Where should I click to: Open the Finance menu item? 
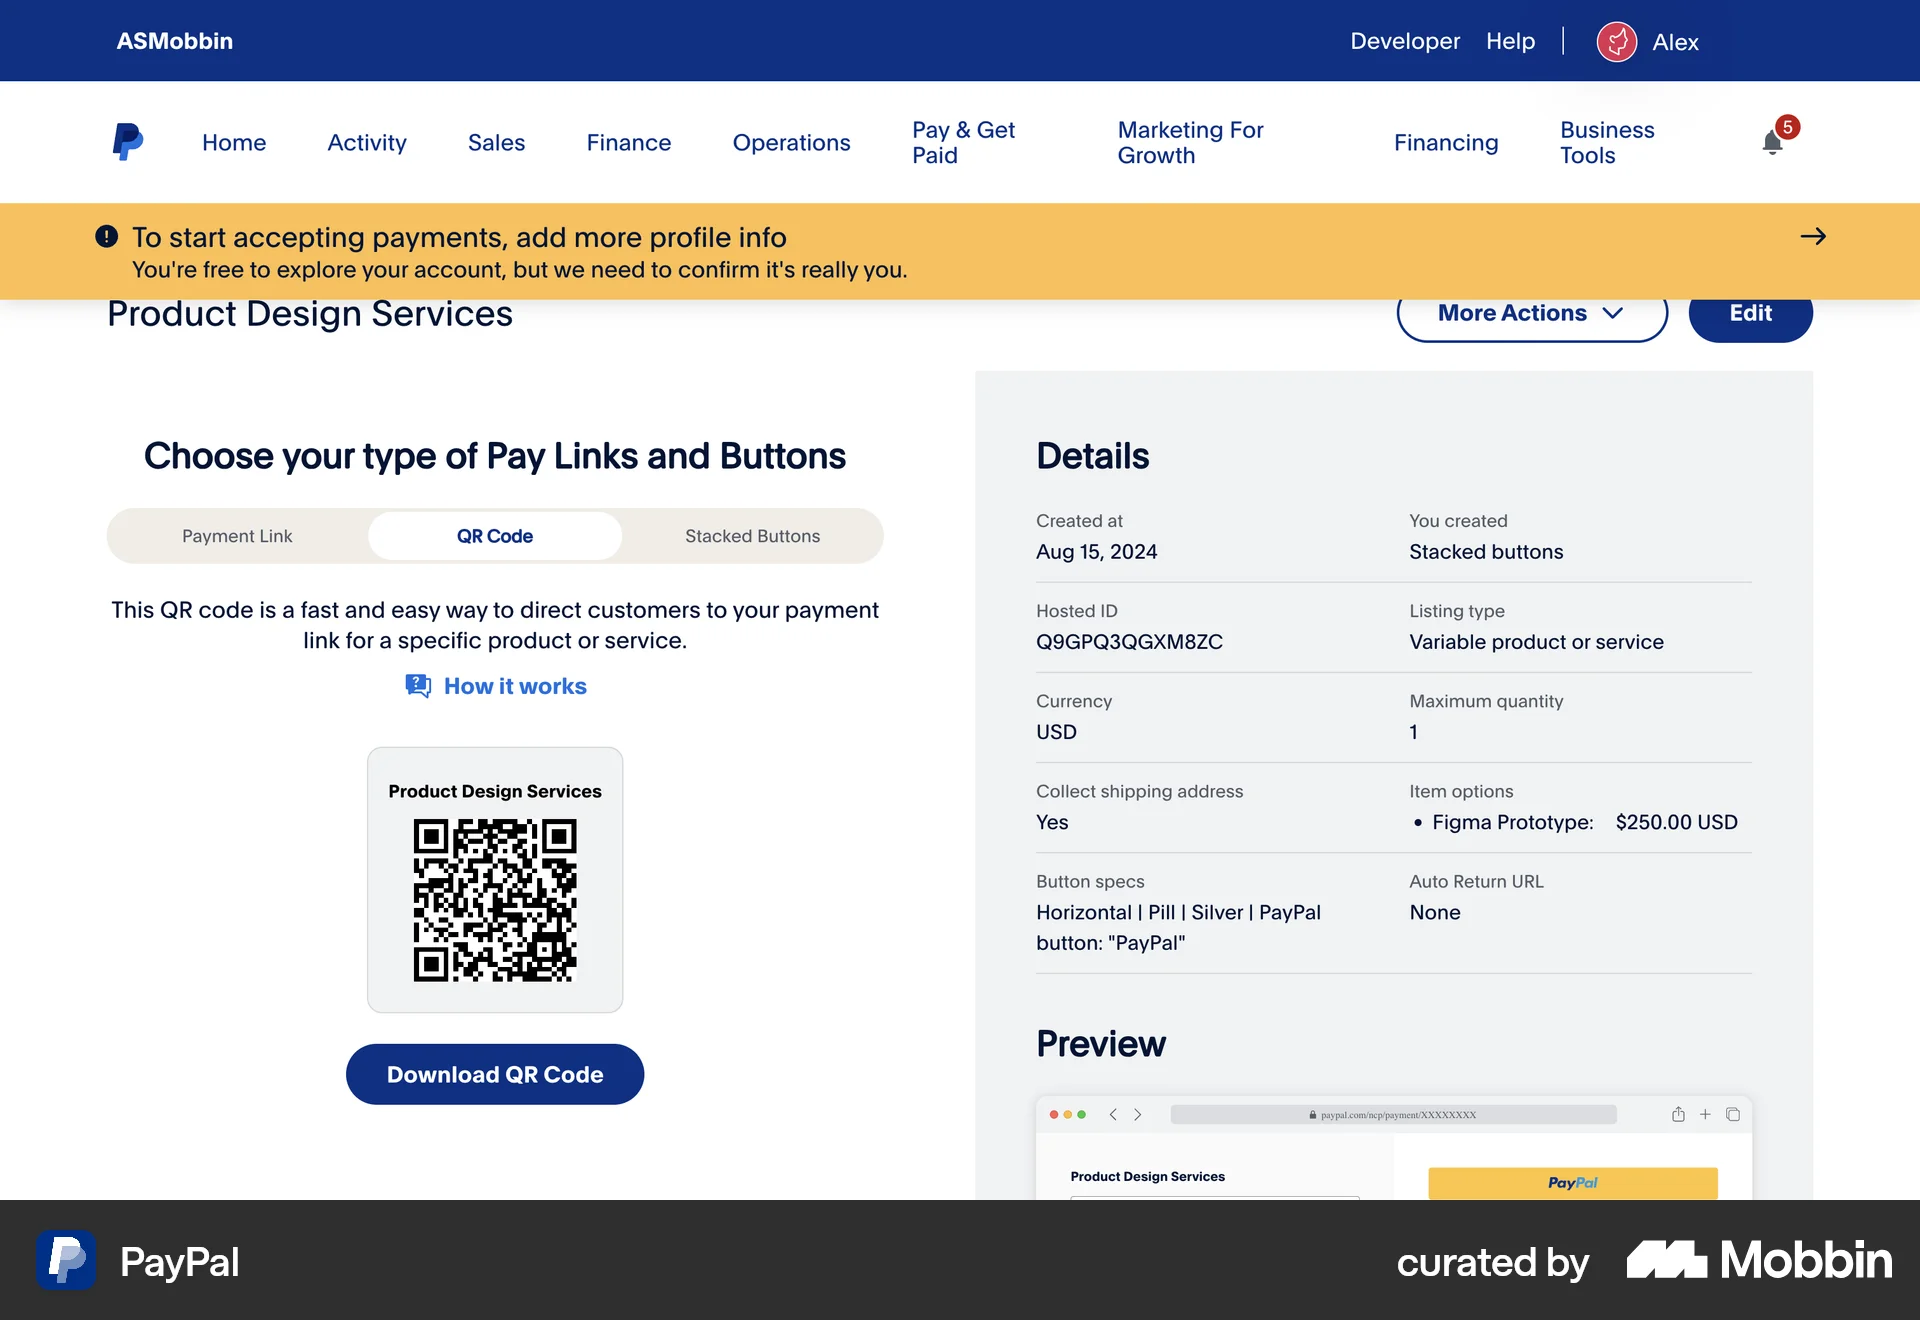pos(628,142)
